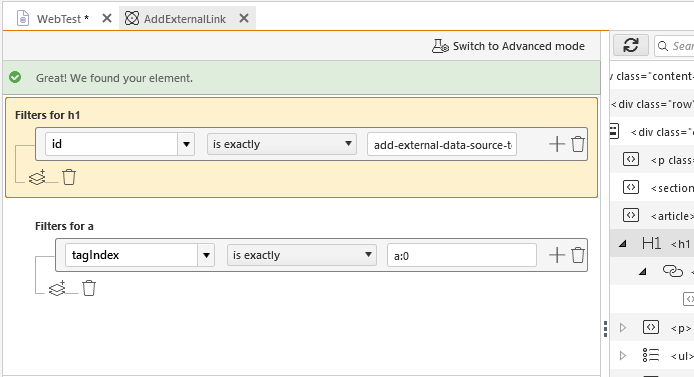The image size is (694, 377).
Task: Click the element icon of <p> node
Action: tap(651, 327)
